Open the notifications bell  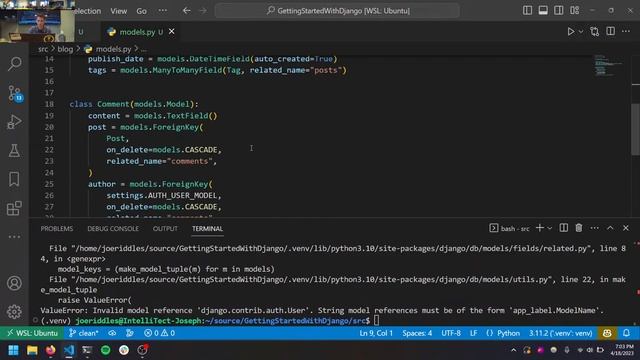click(627, 333)
